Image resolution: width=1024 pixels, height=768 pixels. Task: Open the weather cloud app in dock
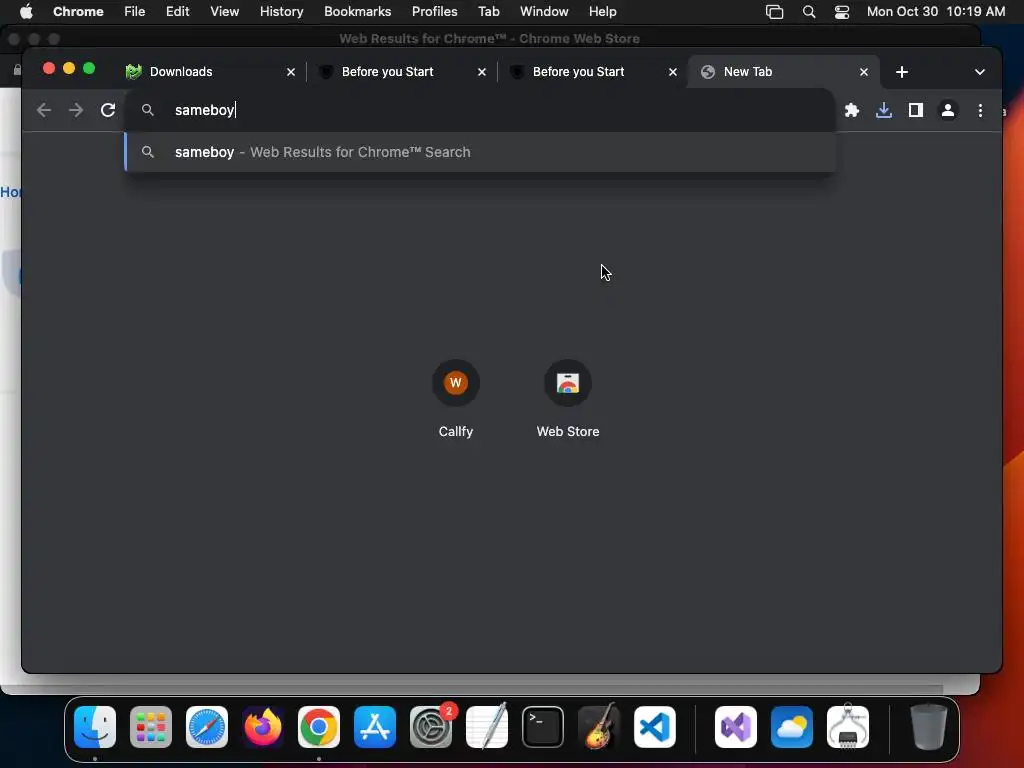pos(792,727)
